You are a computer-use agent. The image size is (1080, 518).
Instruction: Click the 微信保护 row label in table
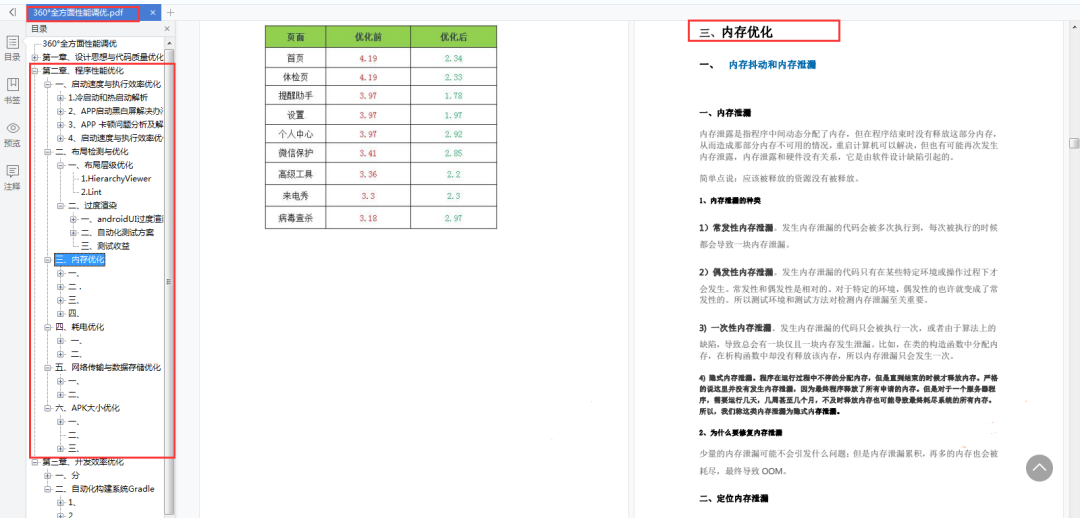tap(295, 153)
